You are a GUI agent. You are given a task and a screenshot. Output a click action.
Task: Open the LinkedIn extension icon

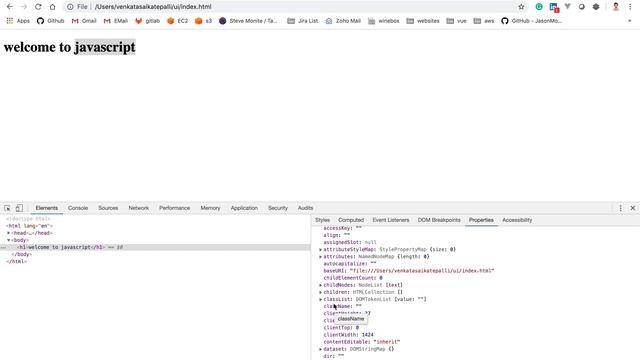(x=553, y=7)
